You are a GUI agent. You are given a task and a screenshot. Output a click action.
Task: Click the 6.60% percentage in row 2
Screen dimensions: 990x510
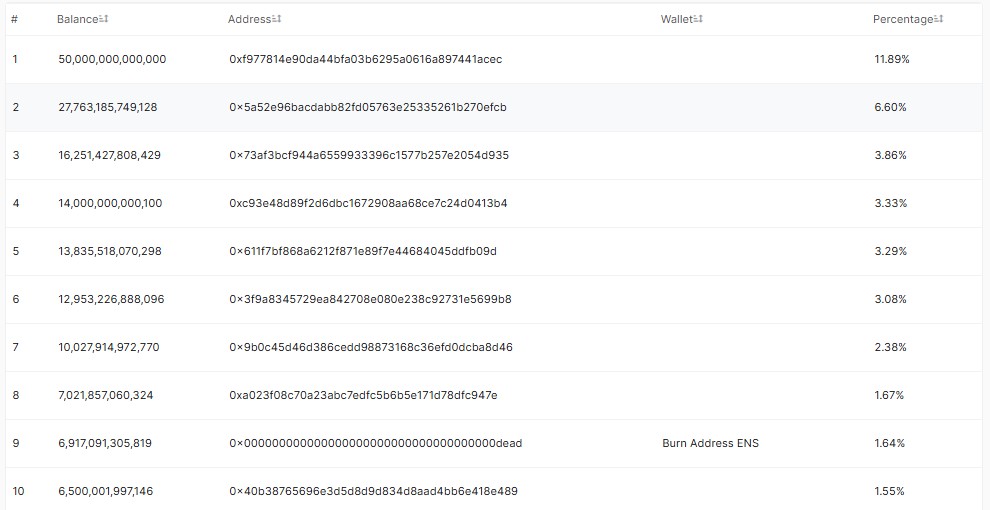(x=890, y=107)
